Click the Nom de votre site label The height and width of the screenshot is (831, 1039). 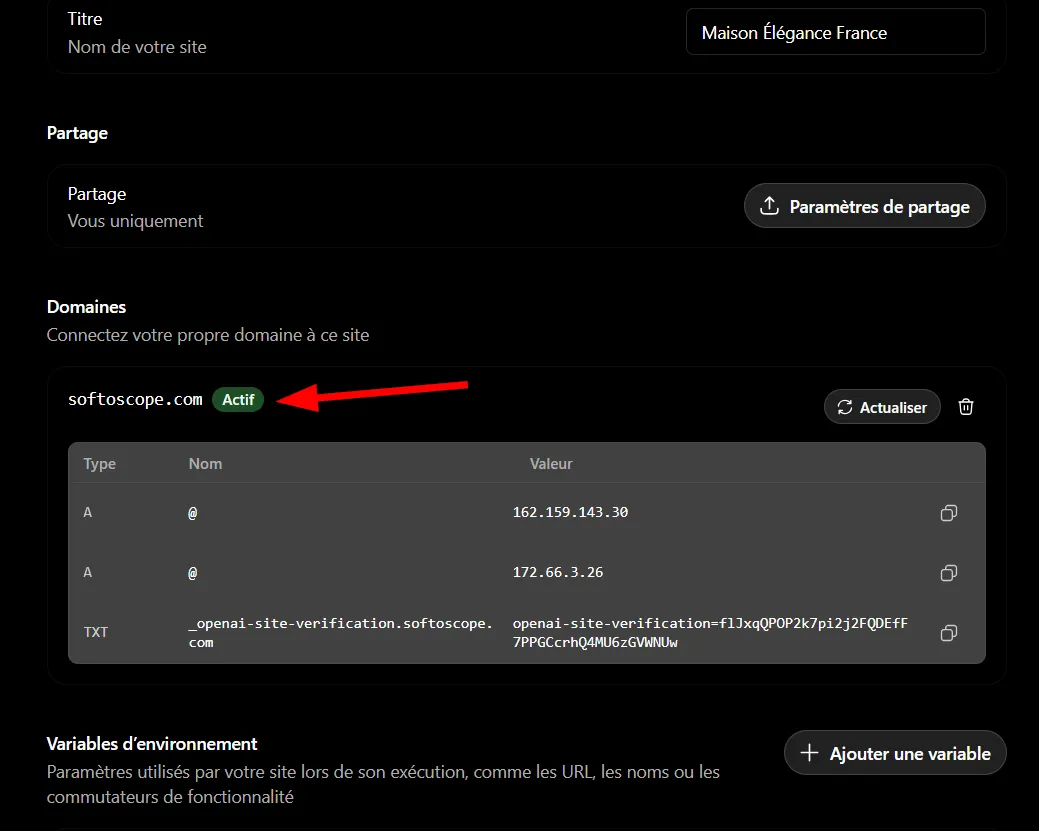tap(137, 47)
